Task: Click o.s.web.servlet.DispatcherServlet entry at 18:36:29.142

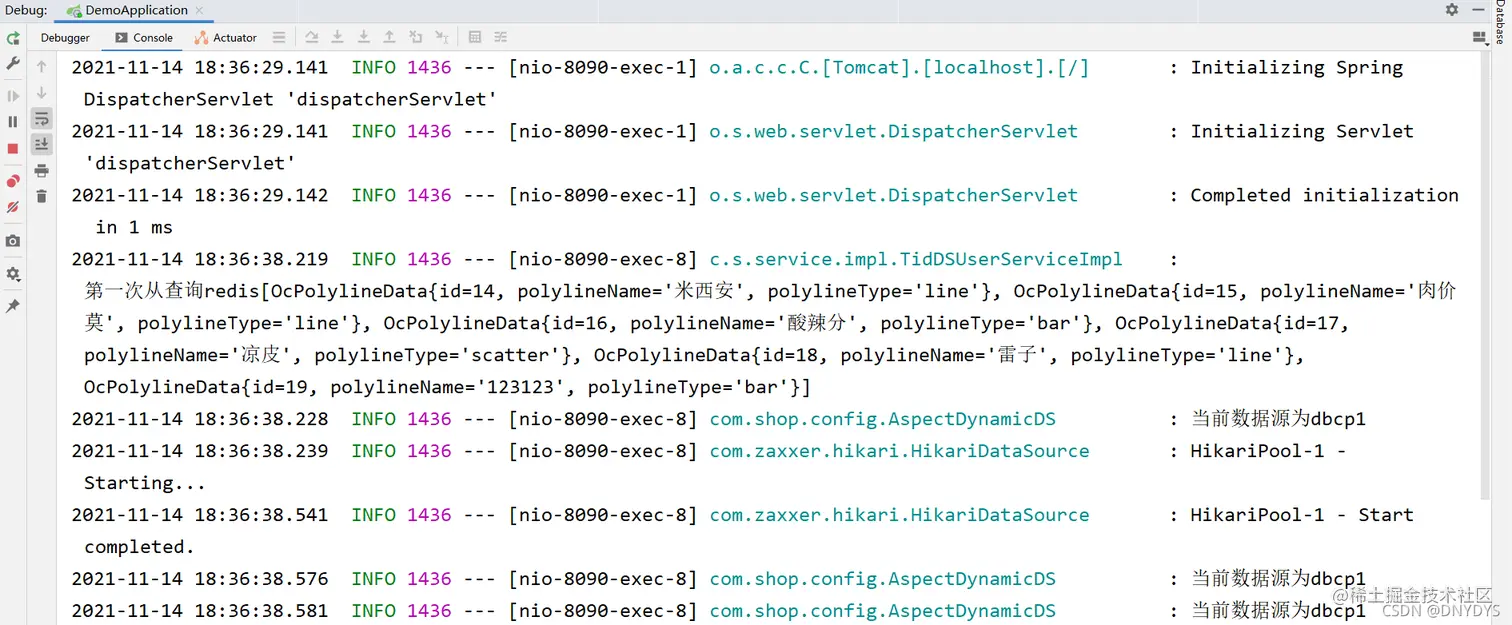Action: tap(893, 196)
